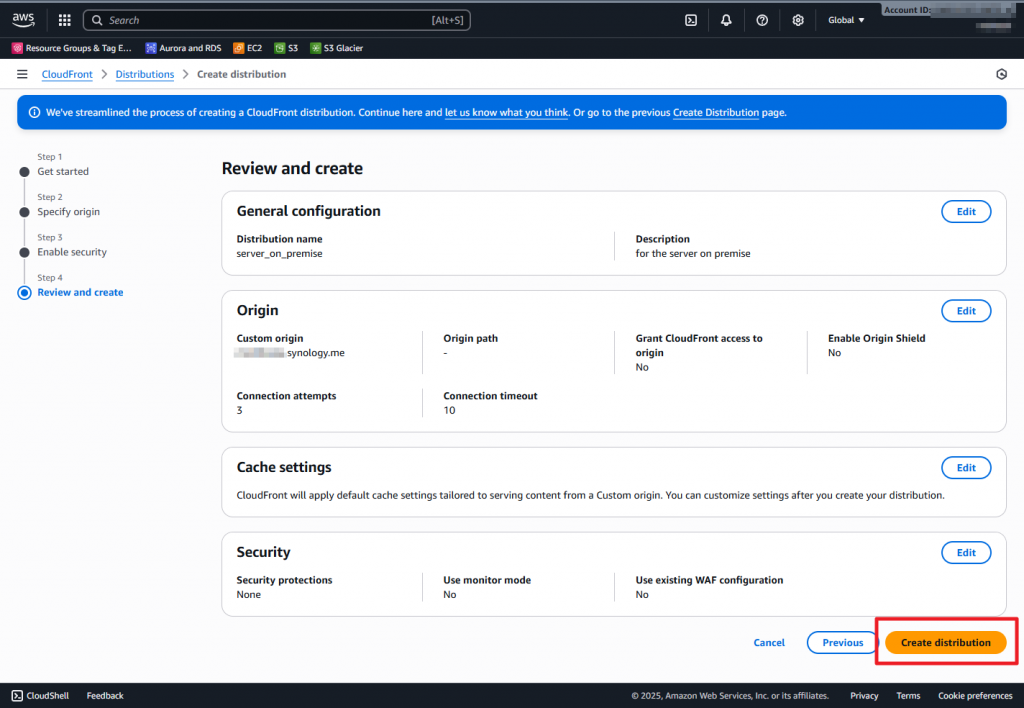The image size is (1024, 708).
Task: Edit Origin section
Action: pos(966,311)
